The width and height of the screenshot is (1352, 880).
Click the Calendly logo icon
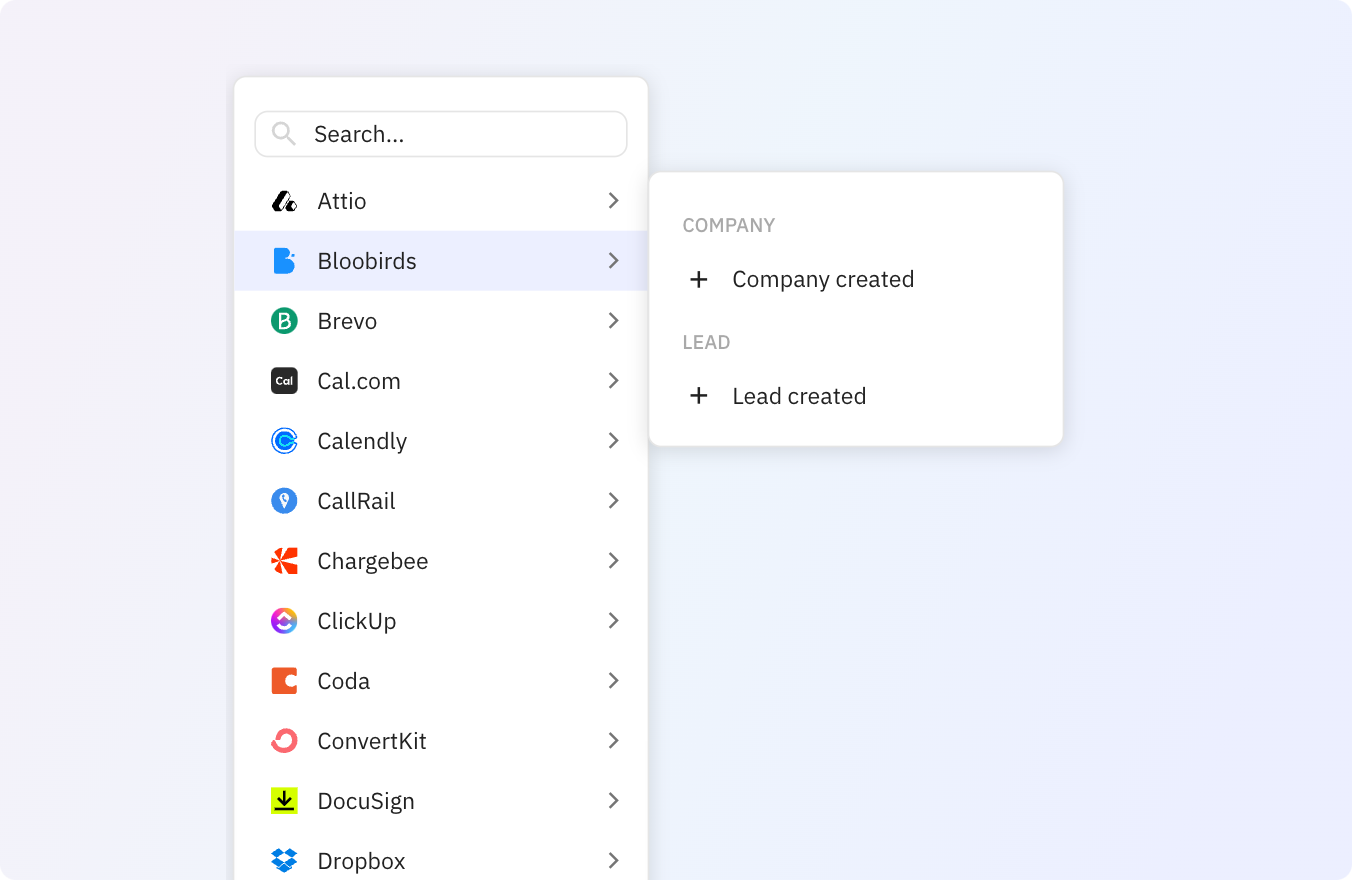[284, 441]
